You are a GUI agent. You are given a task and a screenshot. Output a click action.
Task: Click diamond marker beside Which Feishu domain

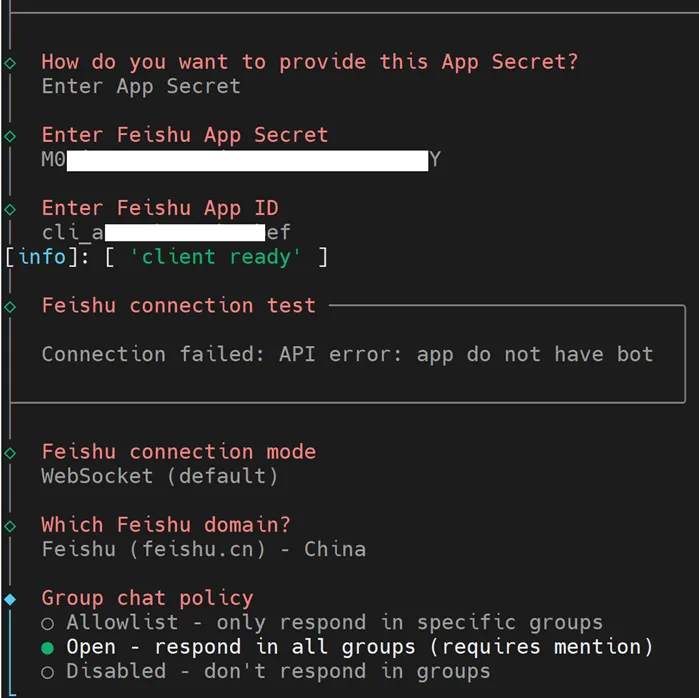point(10,526)
